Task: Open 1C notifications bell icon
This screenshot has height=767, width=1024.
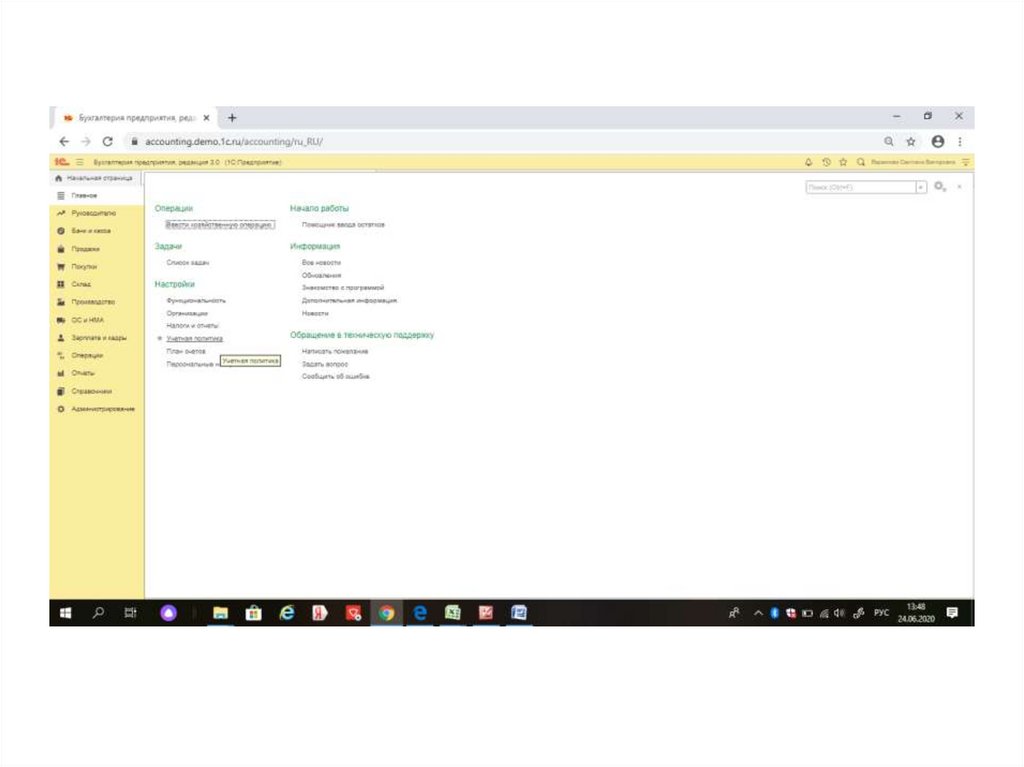Action: [x=808, y=162]
